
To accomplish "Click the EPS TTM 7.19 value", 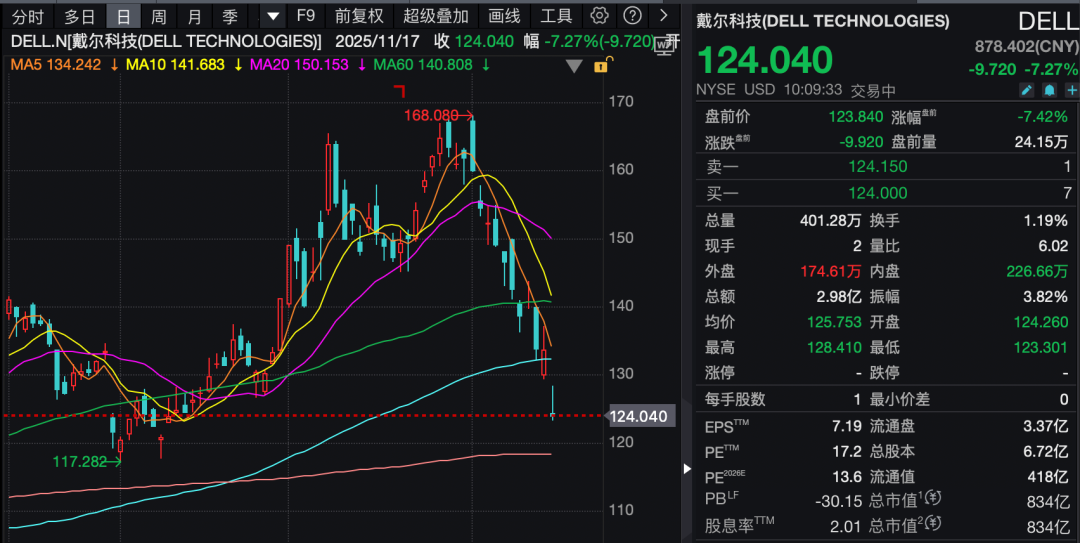I will coord(847,426).
